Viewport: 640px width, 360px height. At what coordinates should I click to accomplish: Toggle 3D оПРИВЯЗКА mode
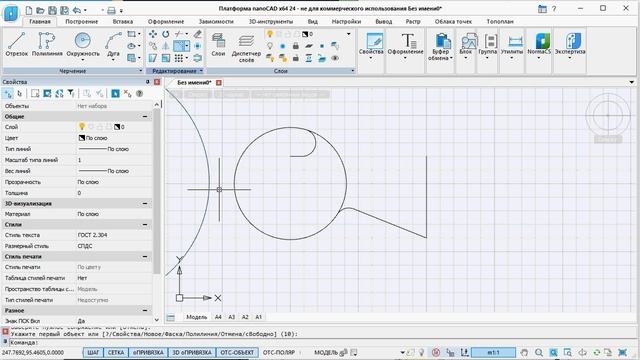(192, 352)
